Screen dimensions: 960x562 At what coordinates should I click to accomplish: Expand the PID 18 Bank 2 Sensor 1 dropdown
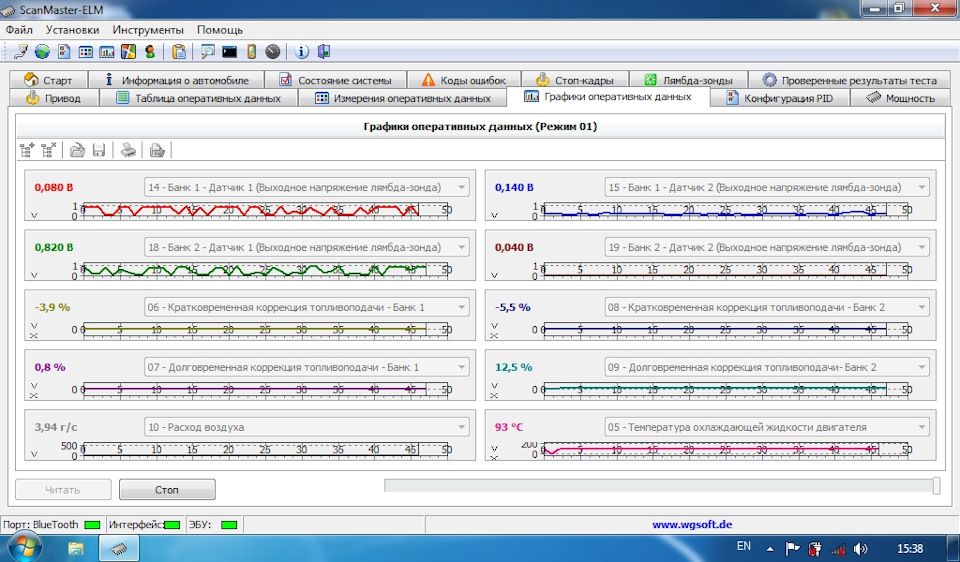[461, 247]
